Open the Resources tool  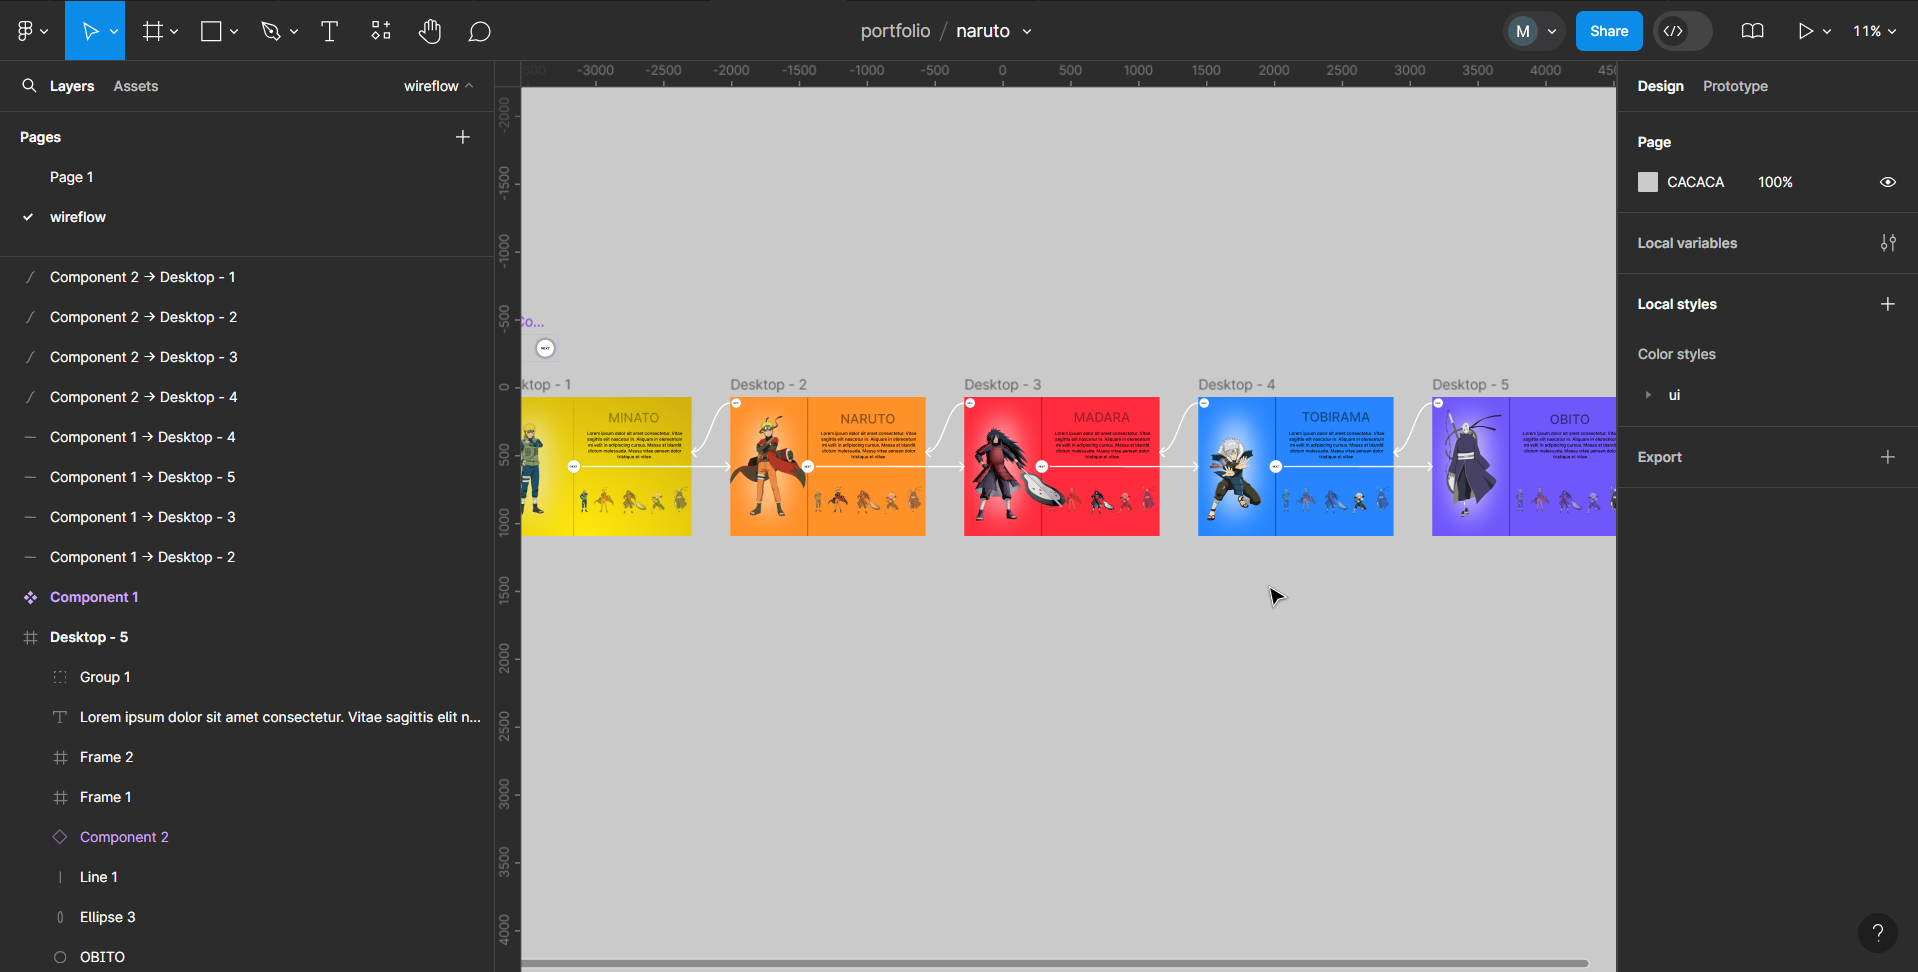[381, 31]
